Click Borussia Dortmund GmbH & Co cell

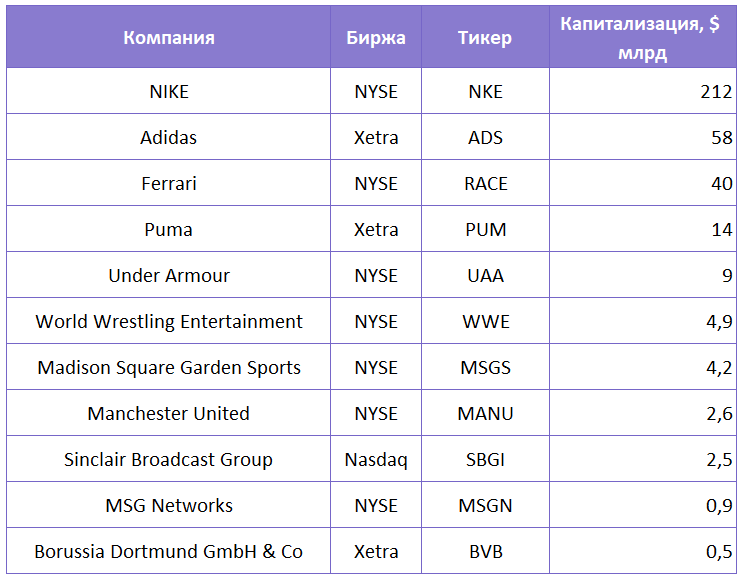click(x=168, y=551)
